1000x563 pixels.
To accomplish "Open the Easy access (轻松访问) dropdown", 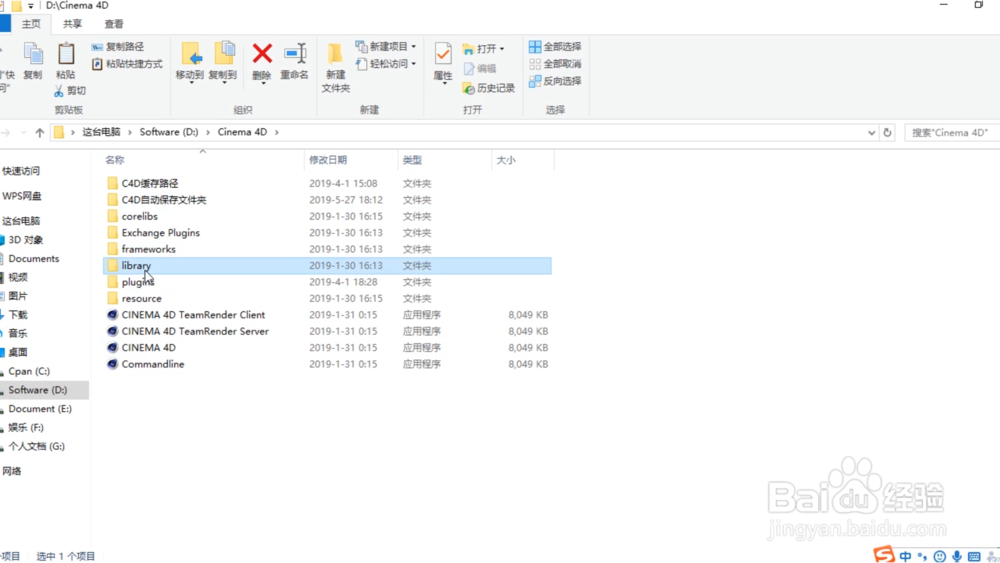I will pyautogui.click(x=386, y=64).
